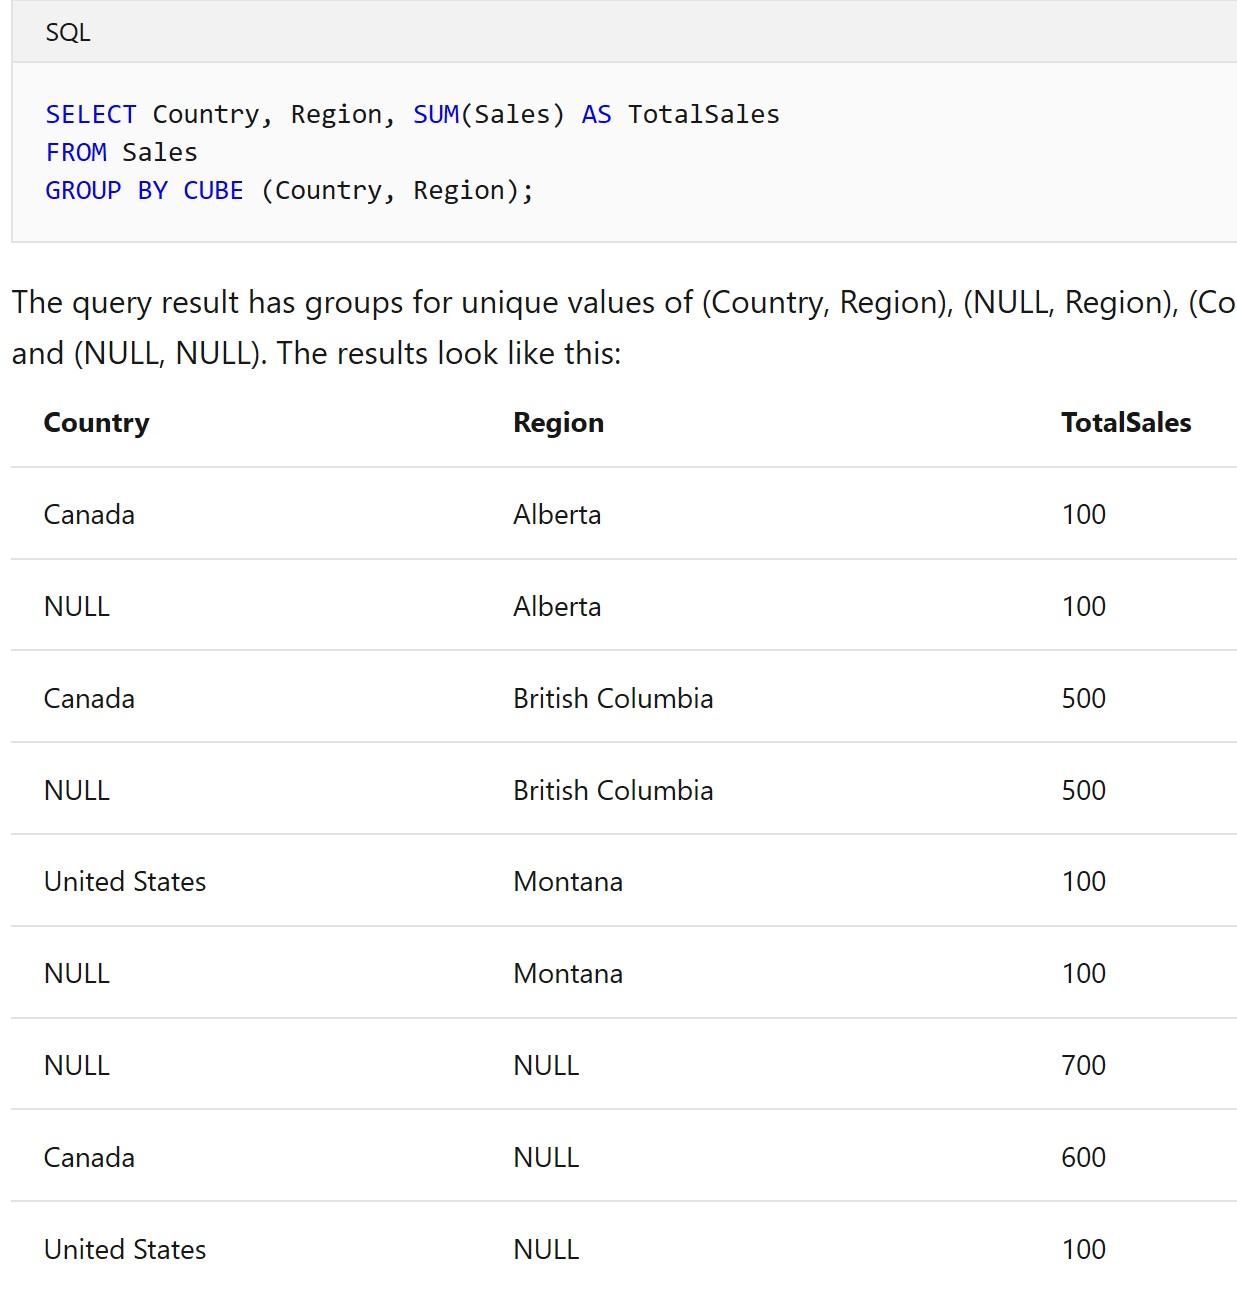Click the sentence "The results look like this:"

pyautogui.click(x=449, y=353)
